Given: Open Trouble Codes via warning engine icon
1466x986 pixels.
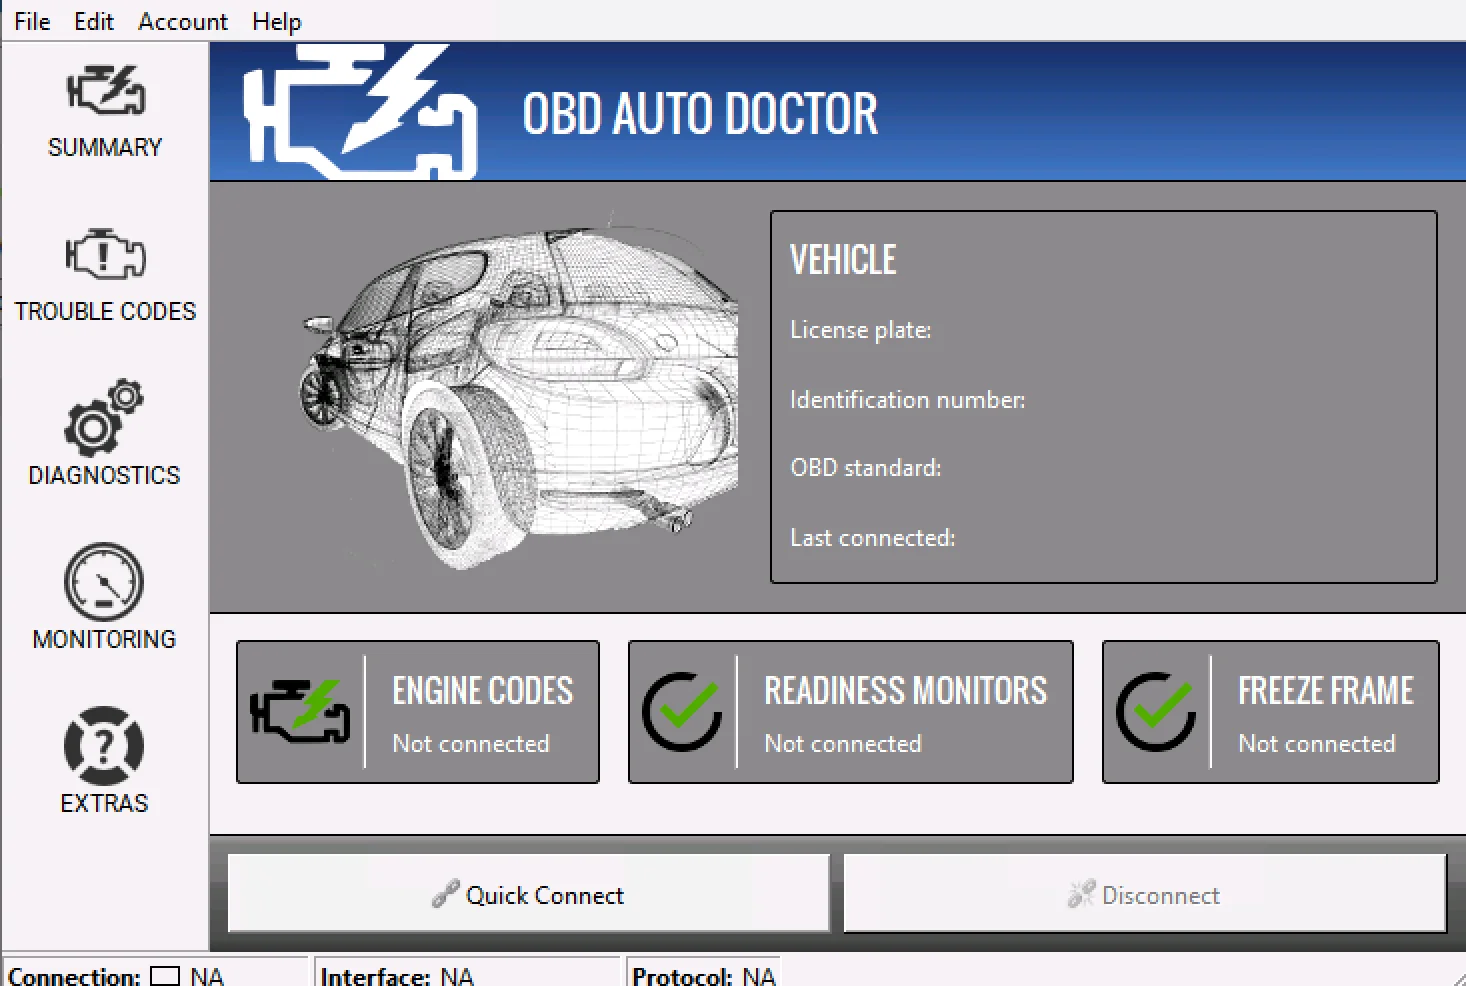Looking at the screenshot, I should [103, 255].
